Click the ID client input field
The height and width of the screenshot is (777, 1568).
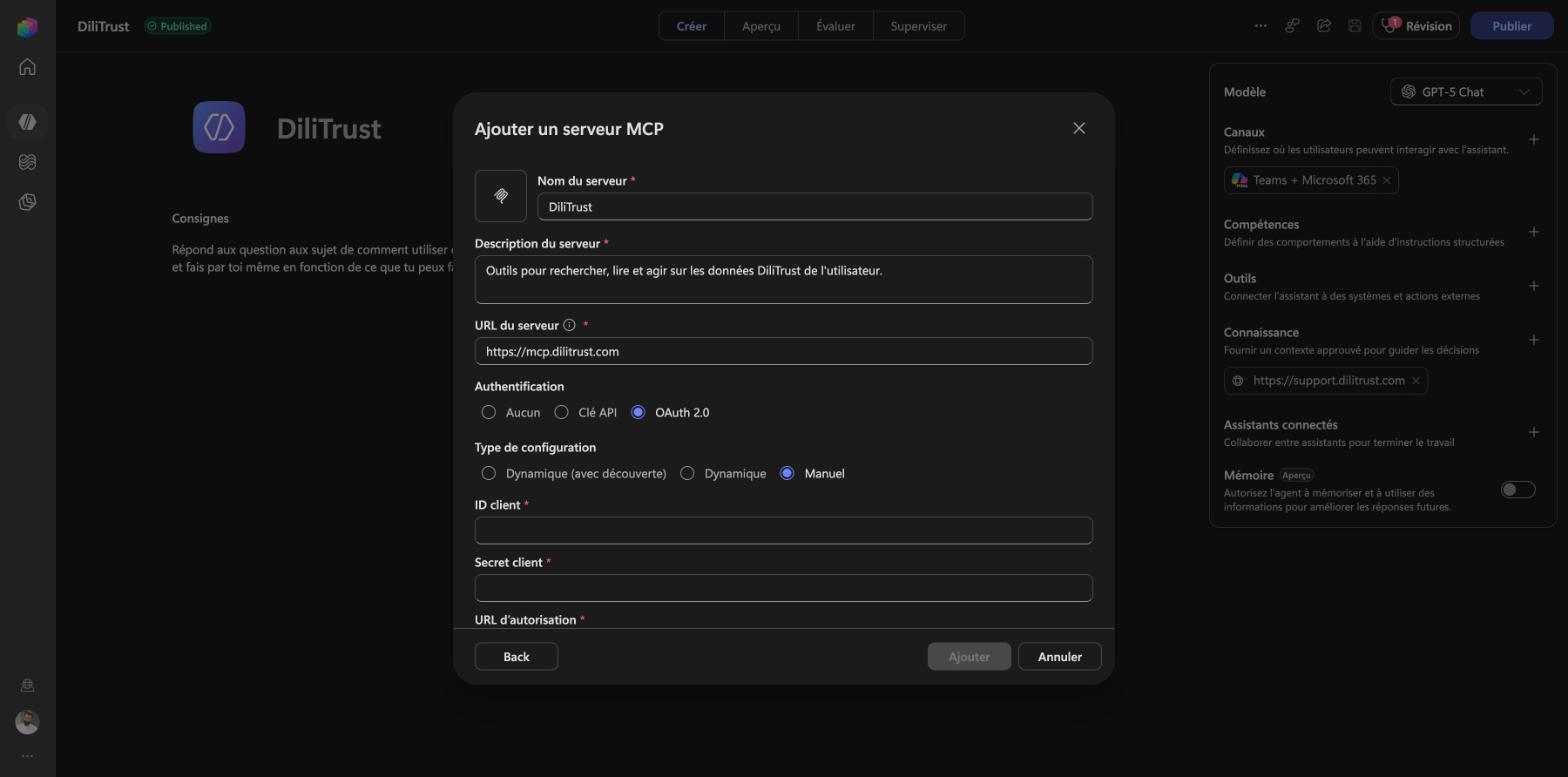coord(783,531)
